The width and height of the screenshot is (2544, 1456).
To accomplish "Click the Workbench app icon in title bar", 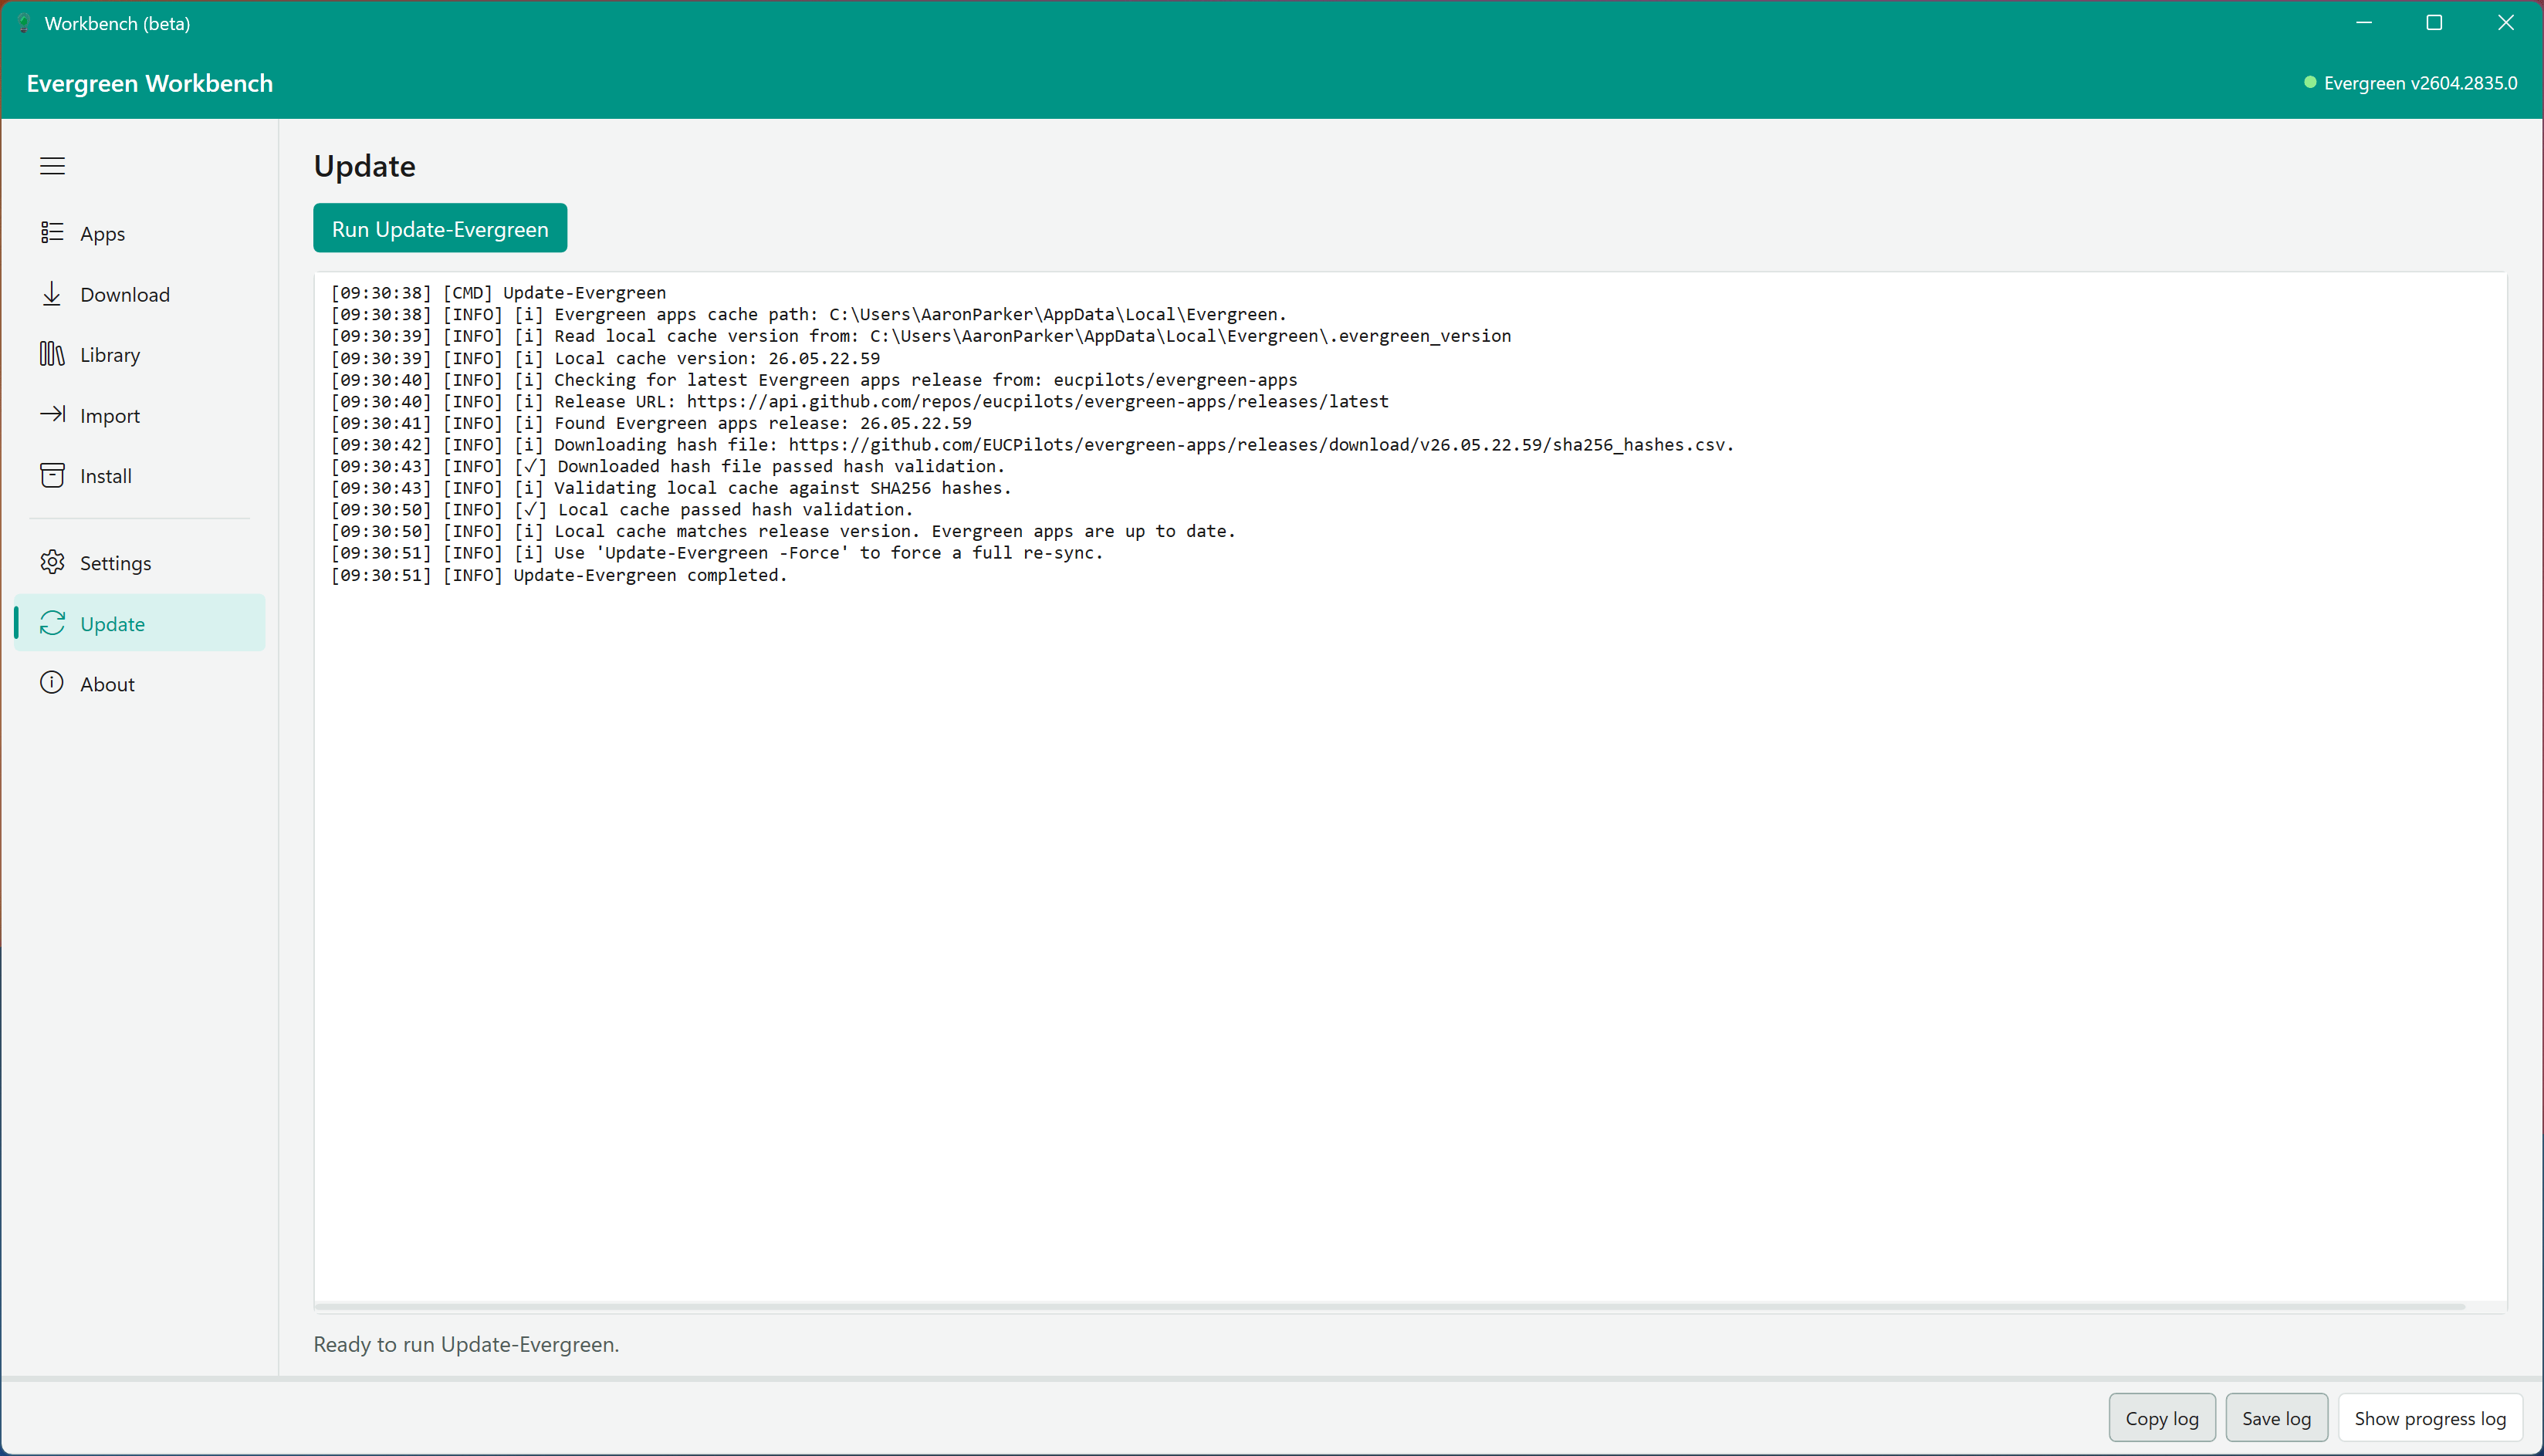I will click(24, 23).
